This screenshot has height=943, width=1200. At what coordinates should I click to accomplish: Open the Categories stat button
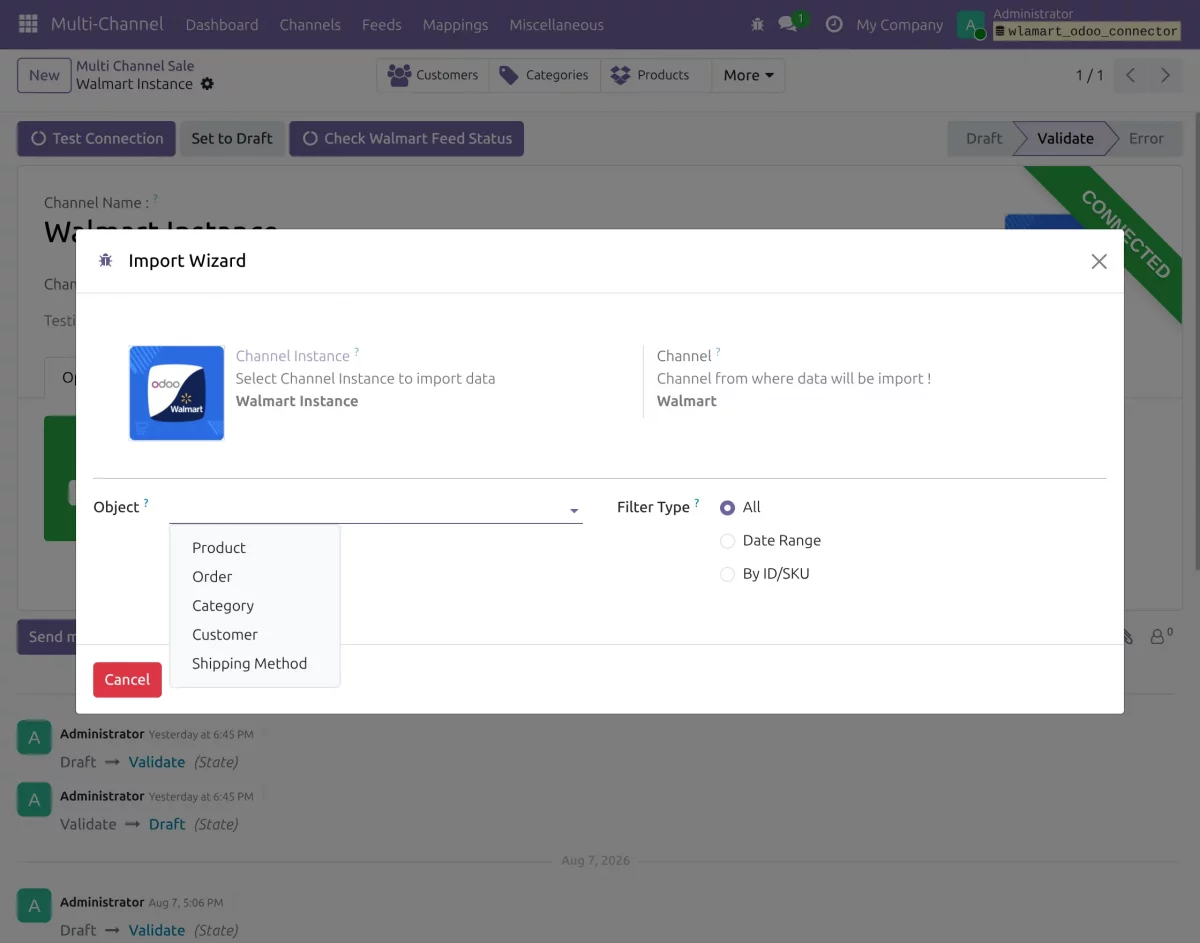pos(545,75)
